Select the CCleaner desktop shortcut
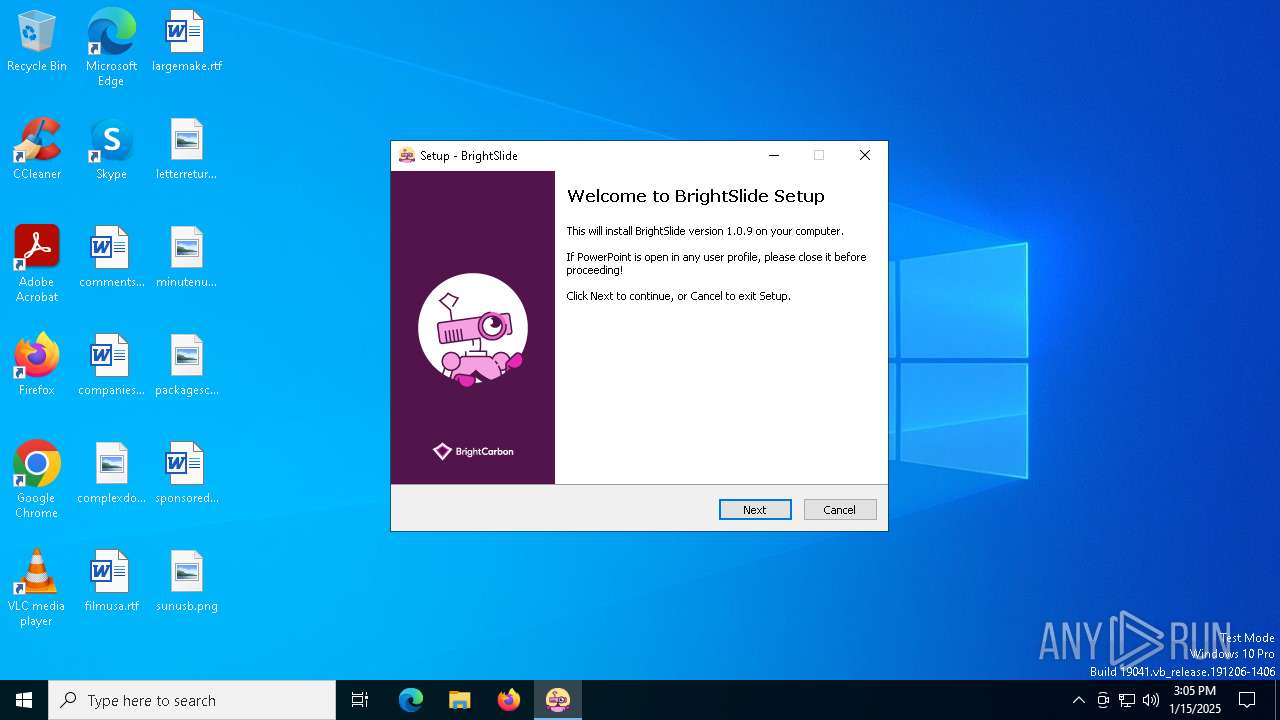The width and height of the screenshot is (1280, 720). (37, 150)
